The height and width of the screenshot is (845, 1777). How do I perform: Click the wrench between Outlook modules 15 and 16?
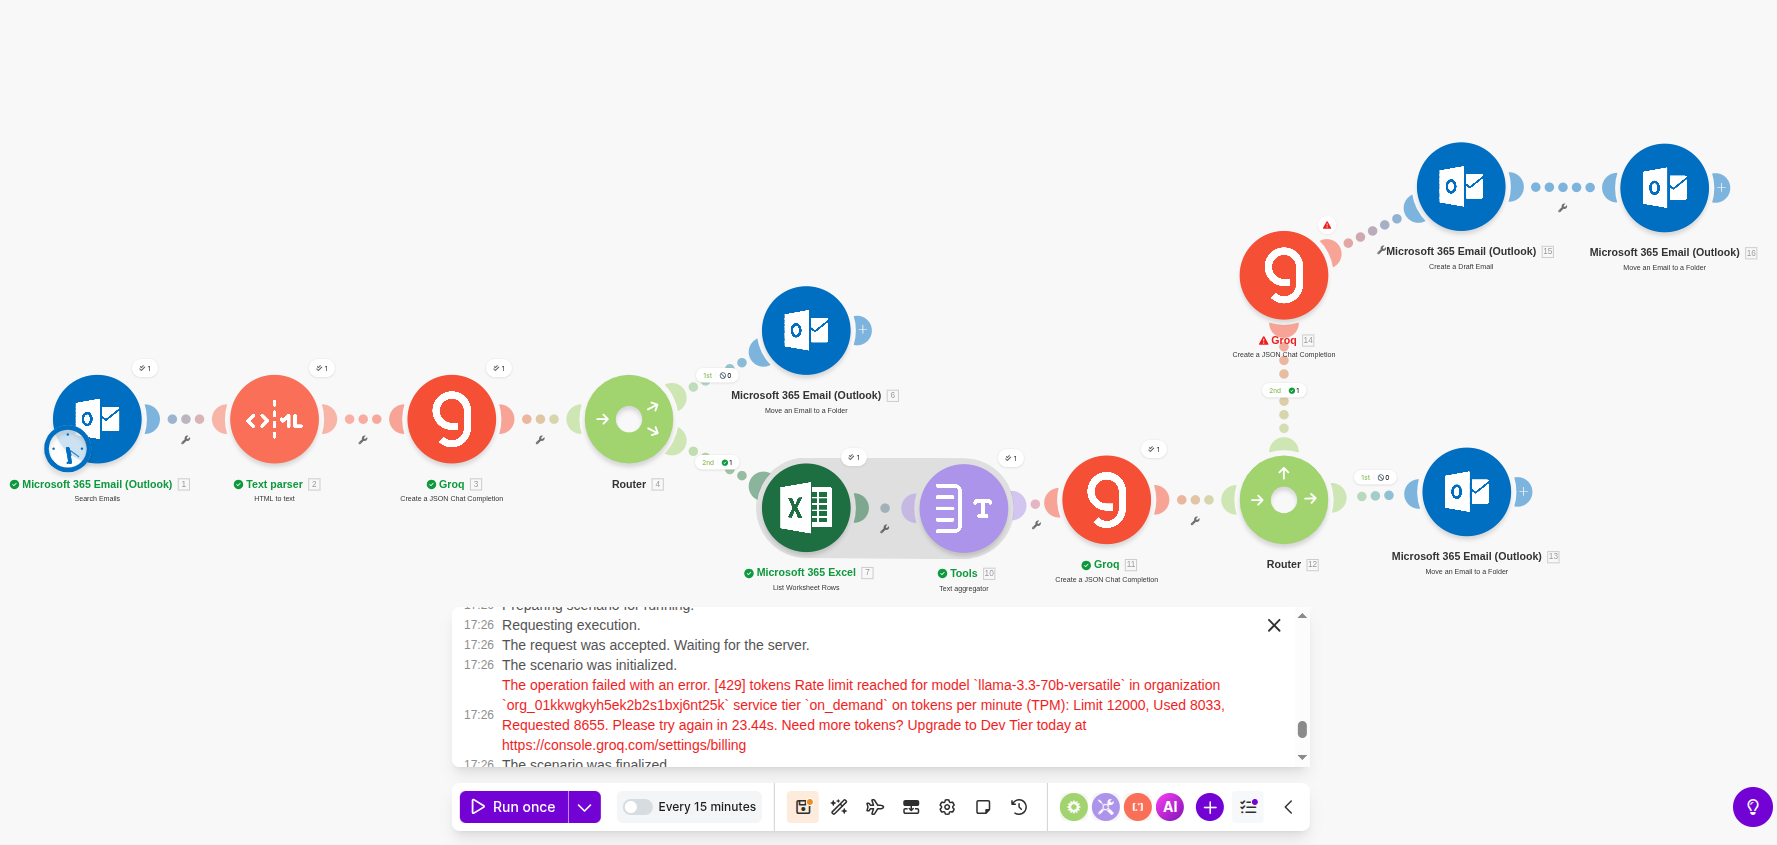1562,208
